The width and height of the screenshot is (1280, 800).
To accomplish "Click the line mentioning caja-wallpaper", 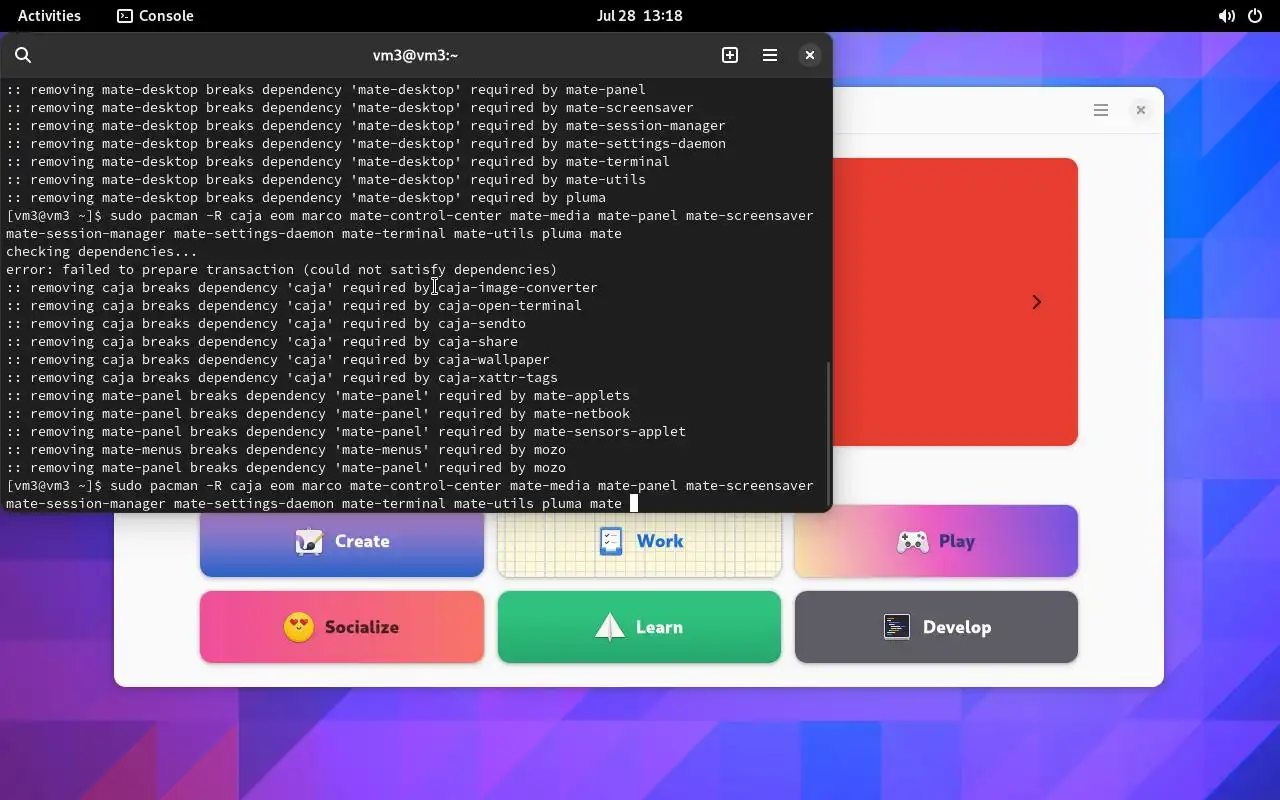I will 278,359.
